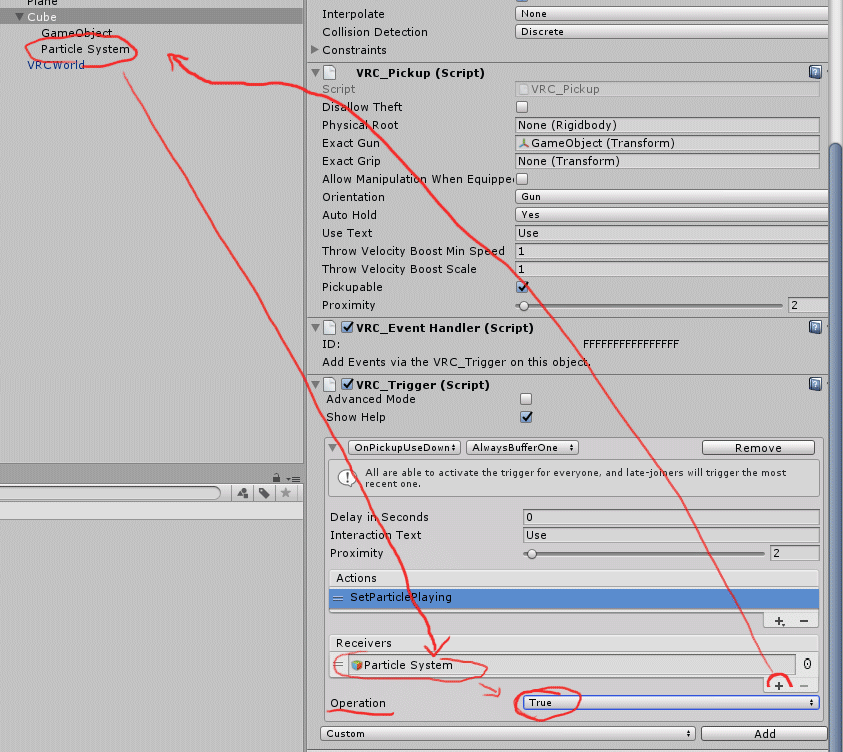Open the Auto Hold dropdown set to Yes
Screen dimensions: 843x752
671,214
